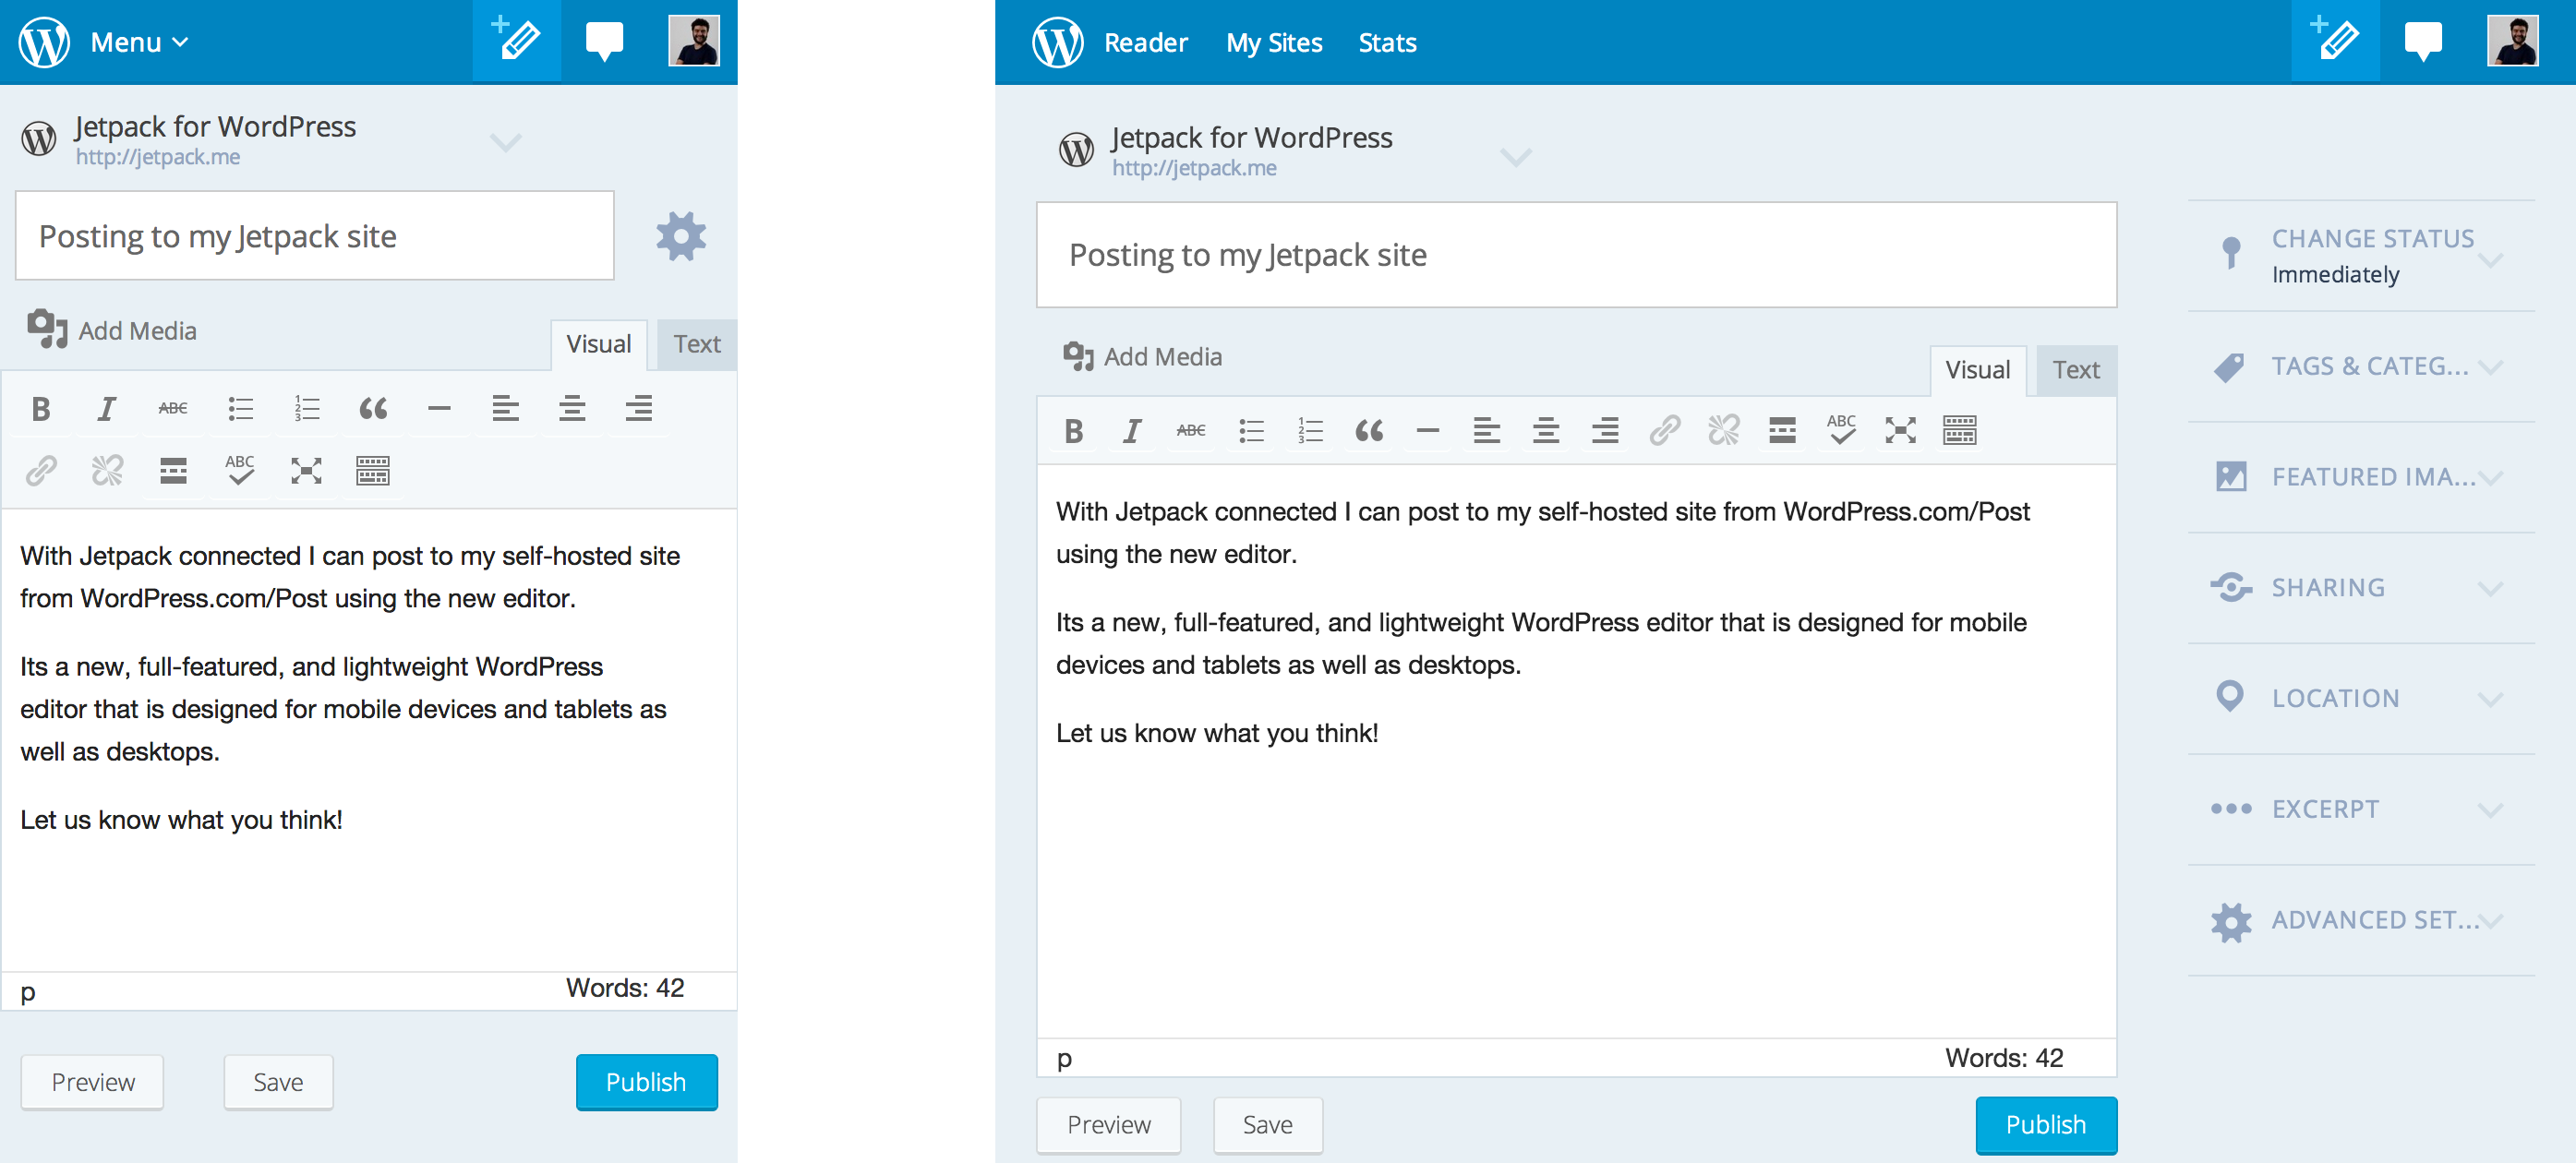Center align text in left narrow editor
The height and width of the screenshot is (1163, 2576).
tap(572, 408)
